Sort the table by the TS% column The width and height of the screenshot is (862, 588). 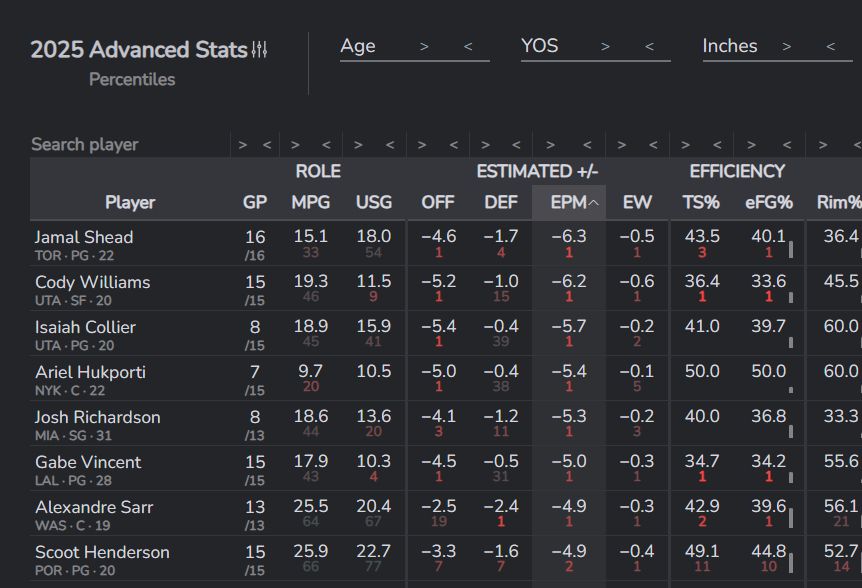[701, 202]
